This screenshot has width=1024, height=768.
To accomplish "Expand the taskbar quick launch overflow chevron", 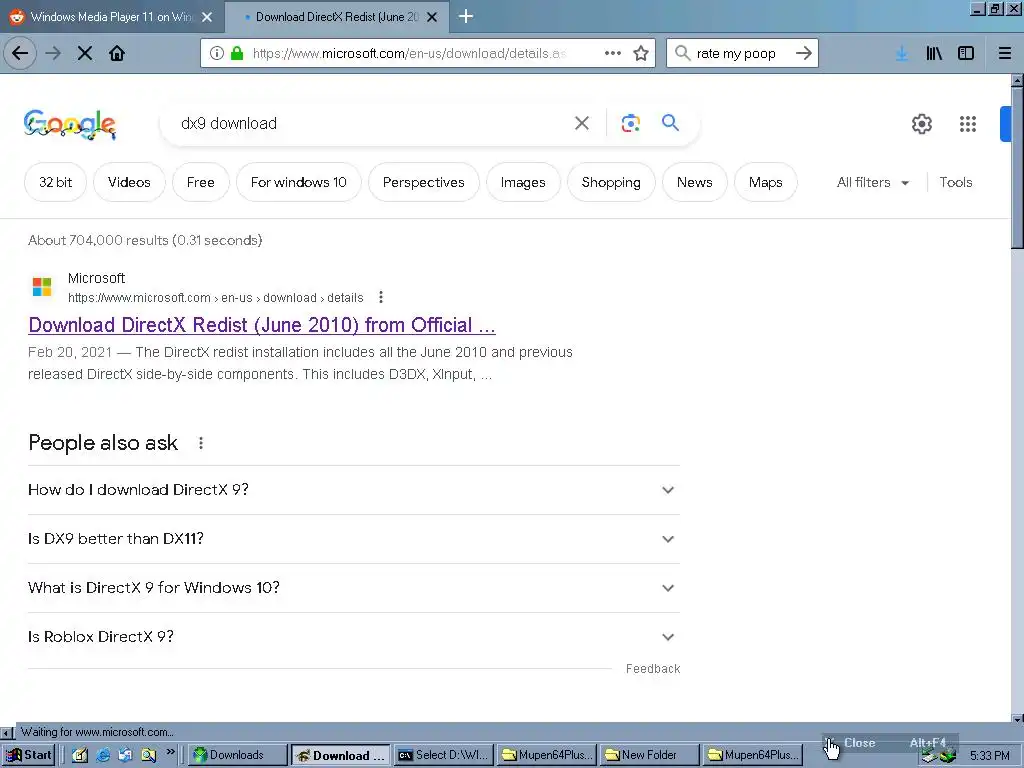I will coord(170,752).
